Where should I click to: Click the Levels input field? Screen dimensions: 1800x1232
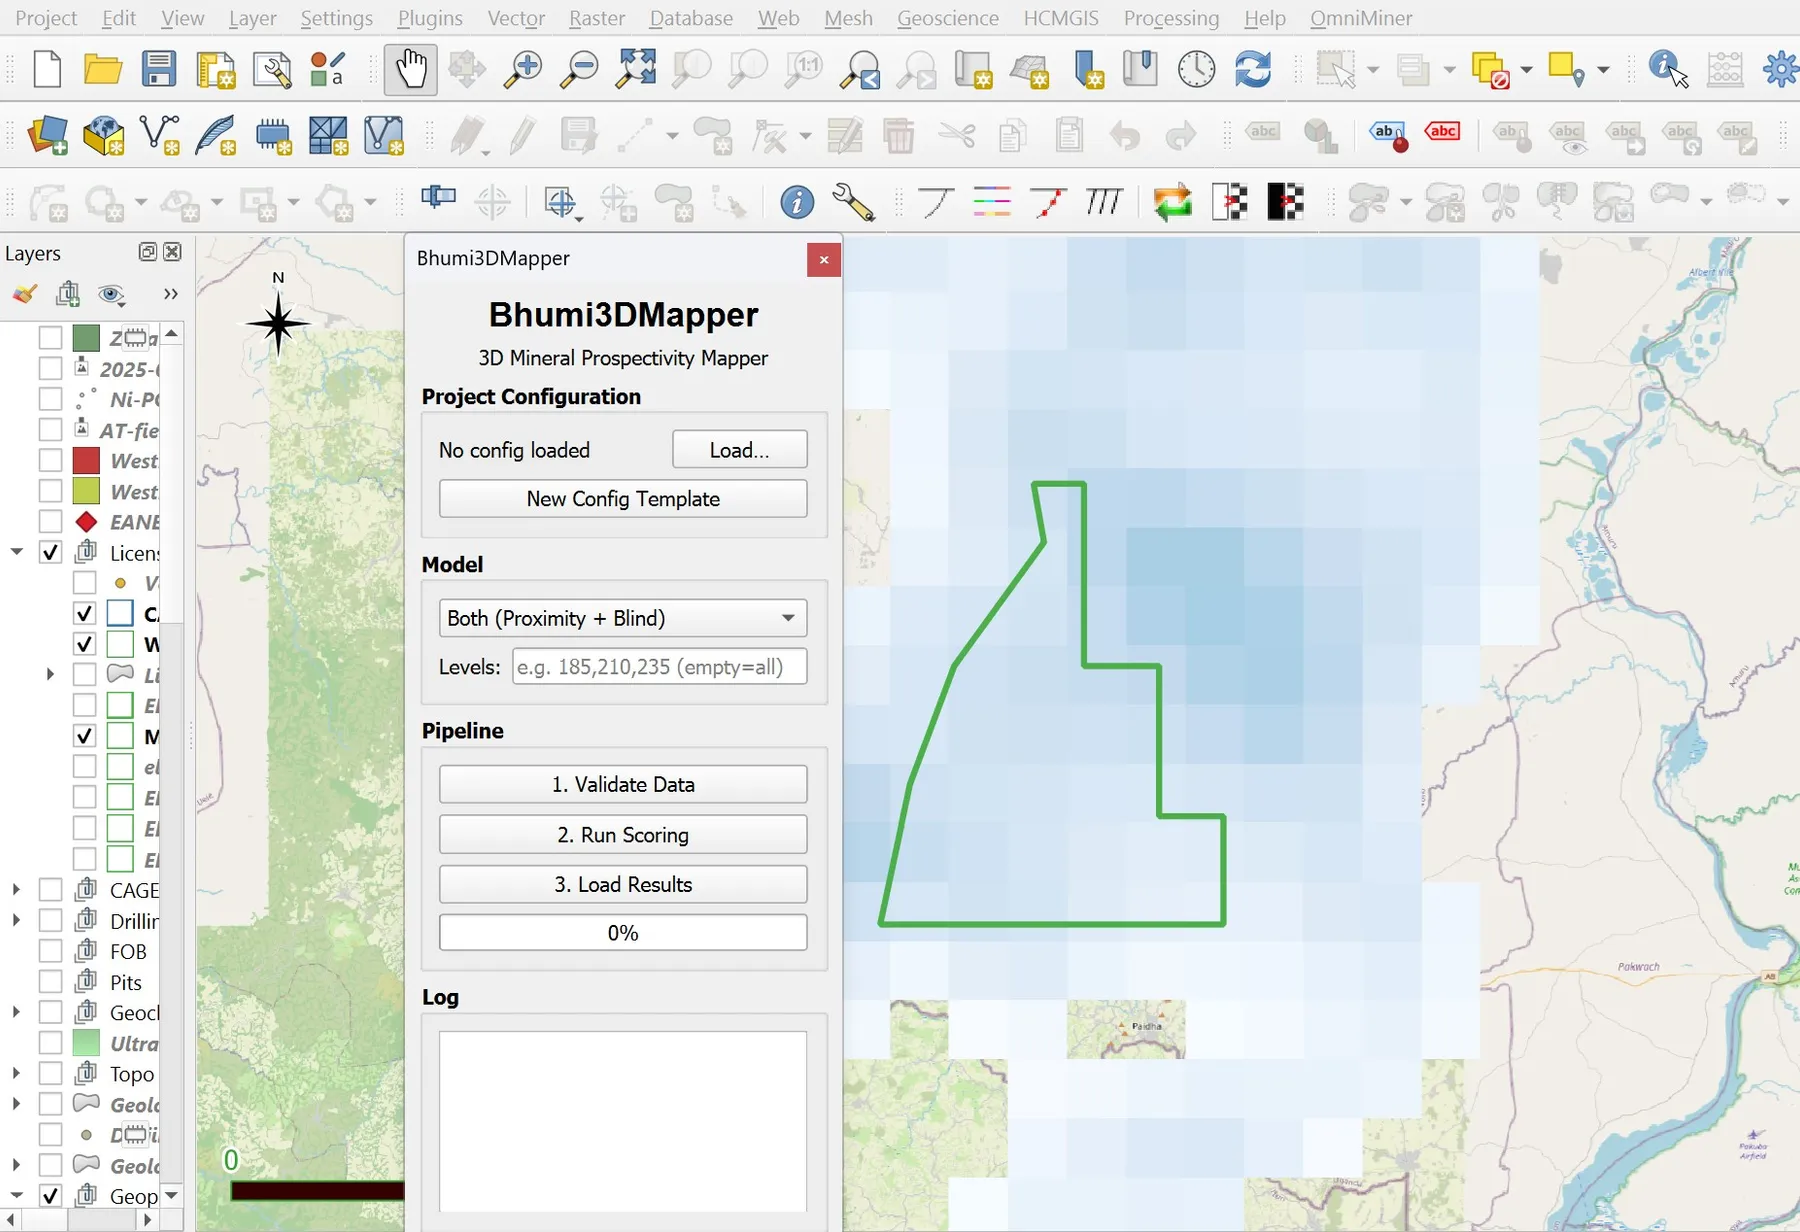pyautogui.click(x=659, y=667)
